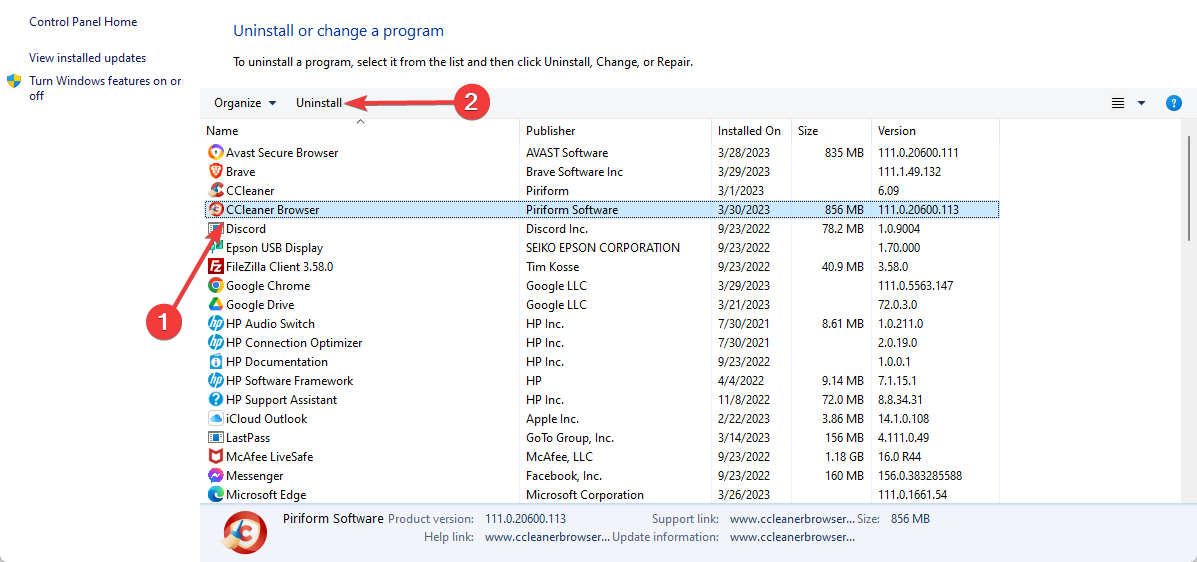
Task: Select Google Drive program name
Action: 260,305
